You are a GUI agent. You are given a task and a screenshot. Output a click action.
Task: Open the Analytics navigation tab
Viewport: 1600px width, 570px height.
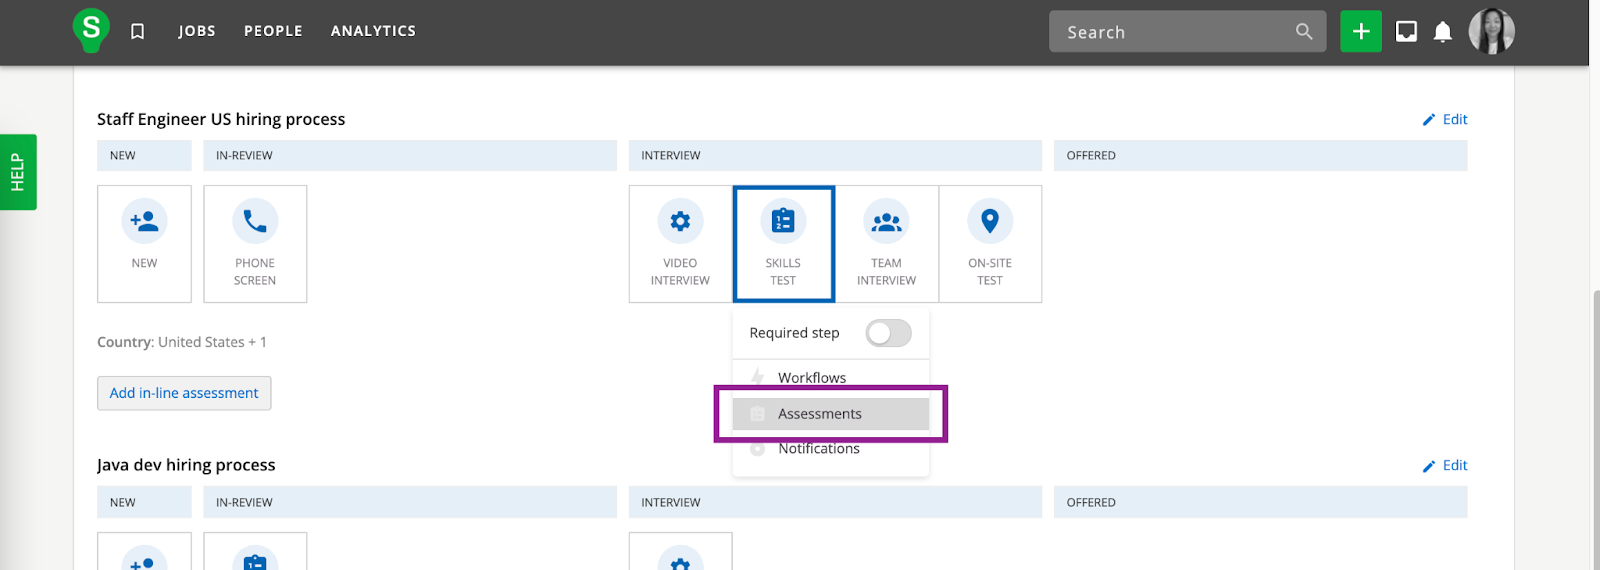373,31
